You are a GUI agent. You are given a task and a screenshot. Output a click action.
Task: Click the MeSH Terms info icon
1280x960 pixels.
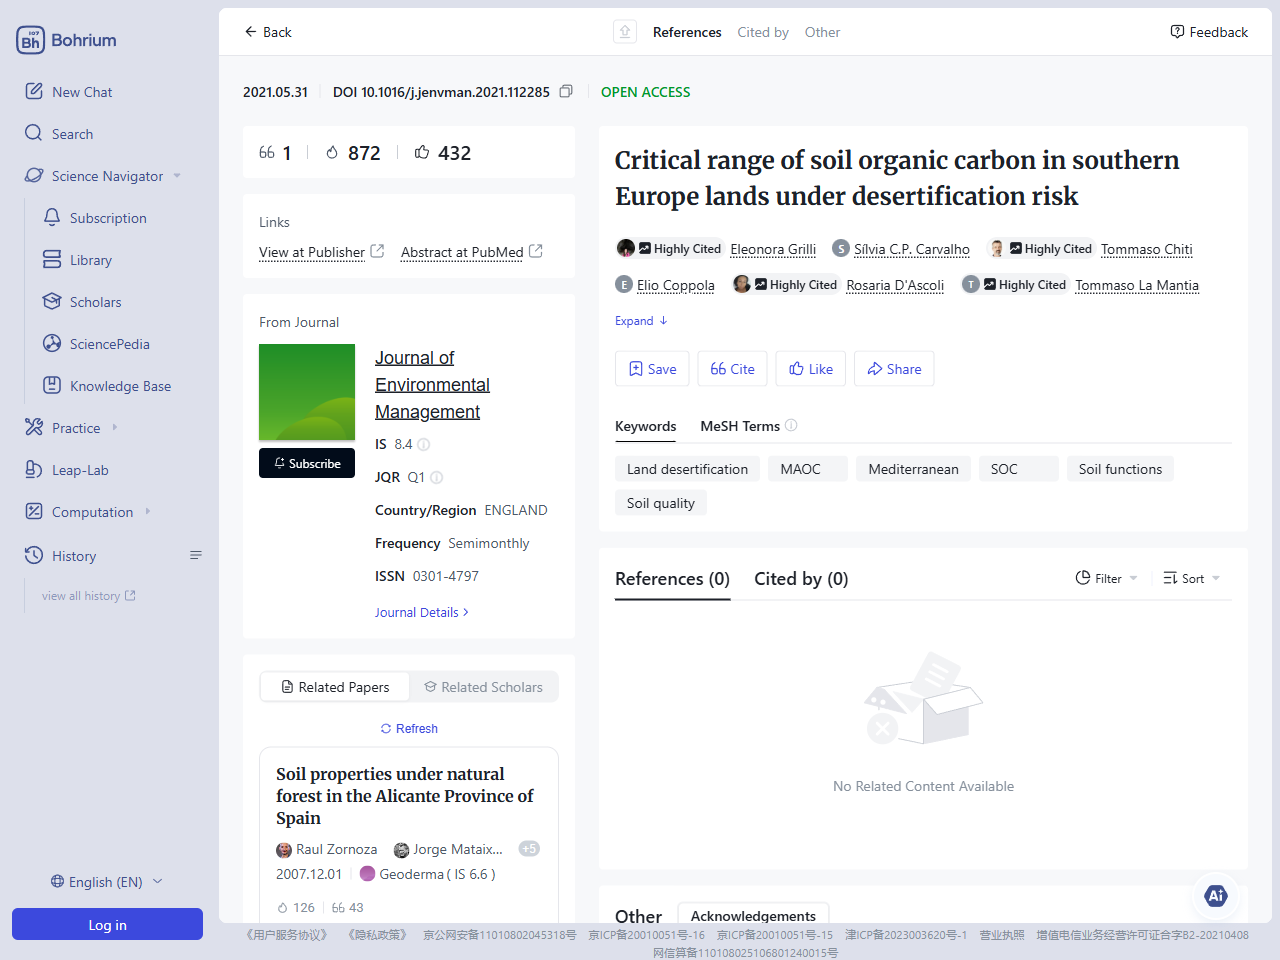pos(791,425)
